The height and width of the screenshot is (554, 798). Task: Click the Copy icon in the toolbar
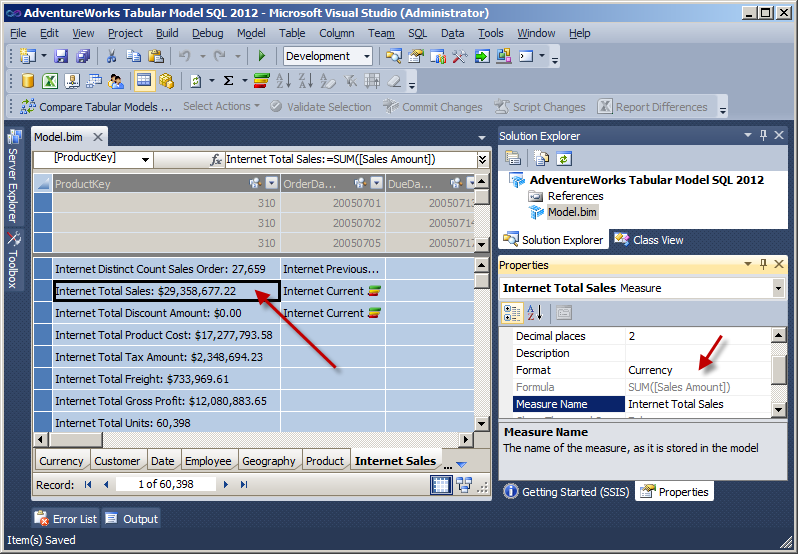133,56
